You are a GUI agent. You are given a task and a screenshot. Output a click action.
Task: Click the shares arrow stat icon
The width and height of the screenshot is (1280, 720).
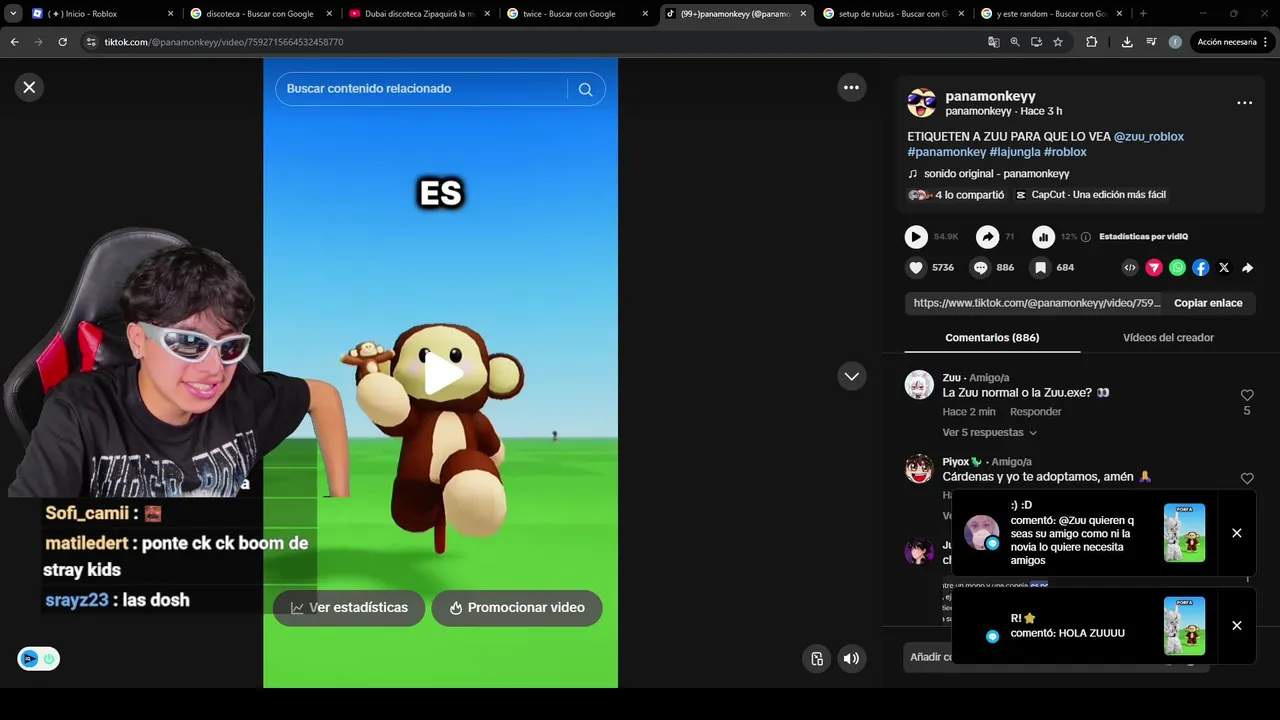987,237
